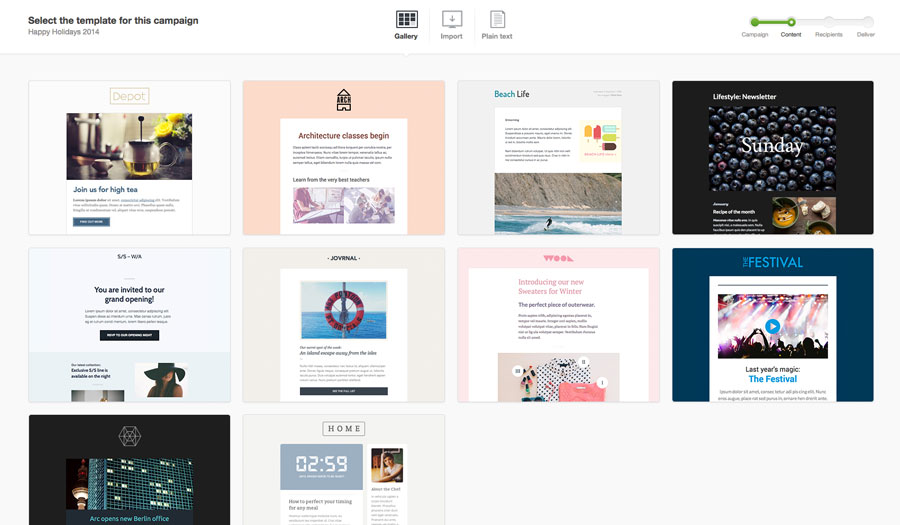This screenshot has height=525, width=900.
Task: Click 'Architecture classes begin' heading
Action: (344, 135)
